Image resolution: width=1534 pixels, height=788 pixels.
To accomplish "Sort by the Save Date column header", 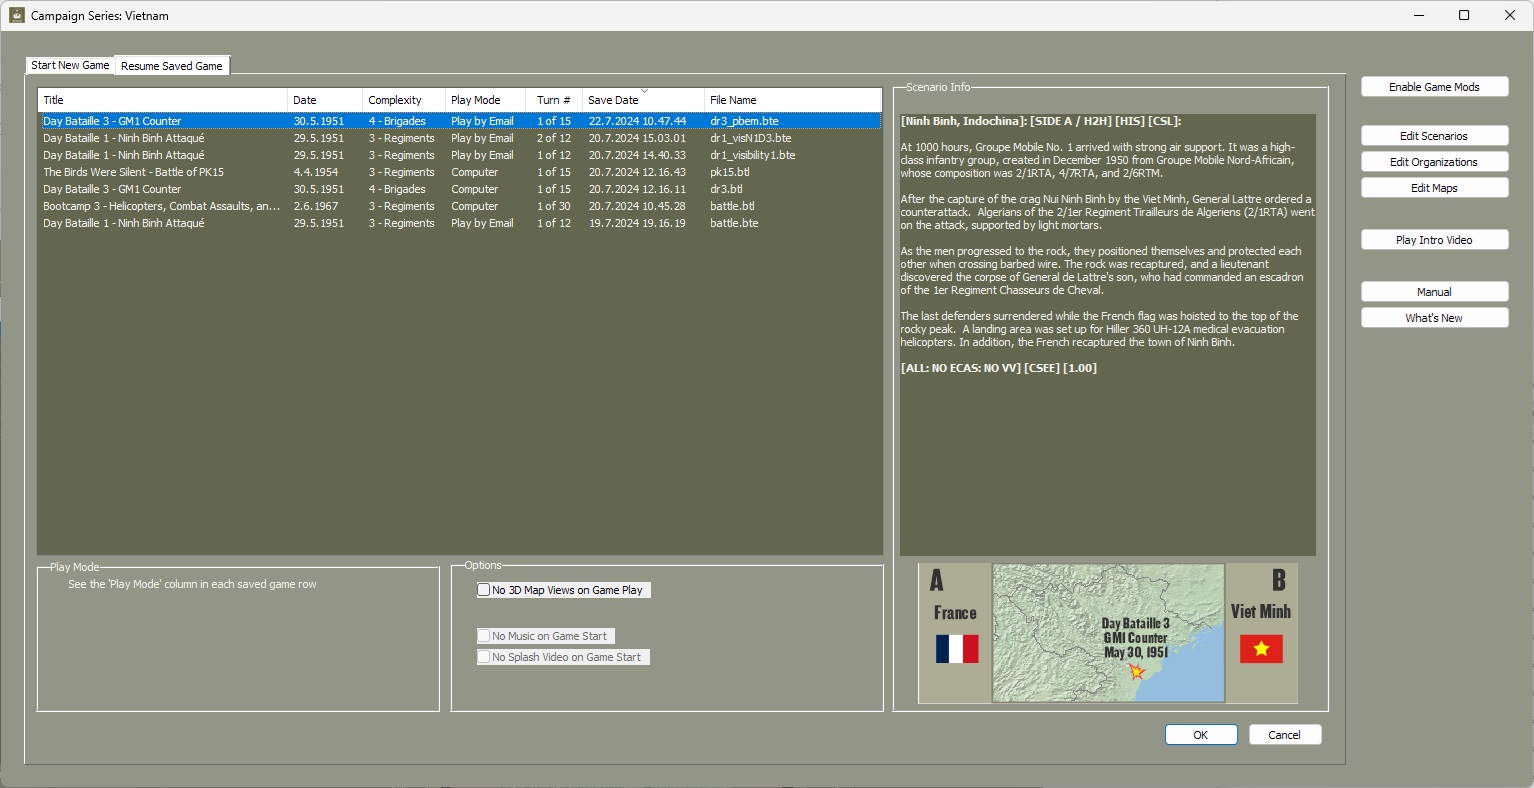I will click(643, 100).
